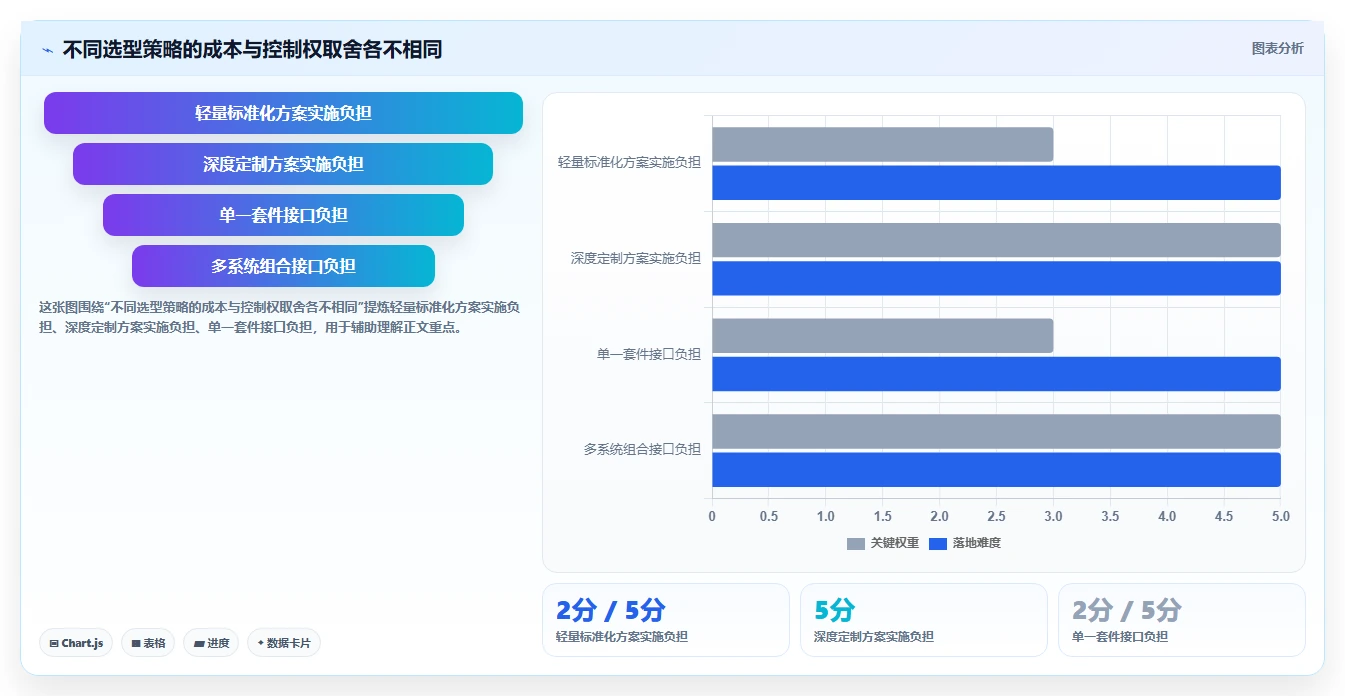Click gray 关键权重 bar for 多系统组合接口负担
This screenshot has height=696, width=1345.
pyautogui.click(x=996, y=431)
